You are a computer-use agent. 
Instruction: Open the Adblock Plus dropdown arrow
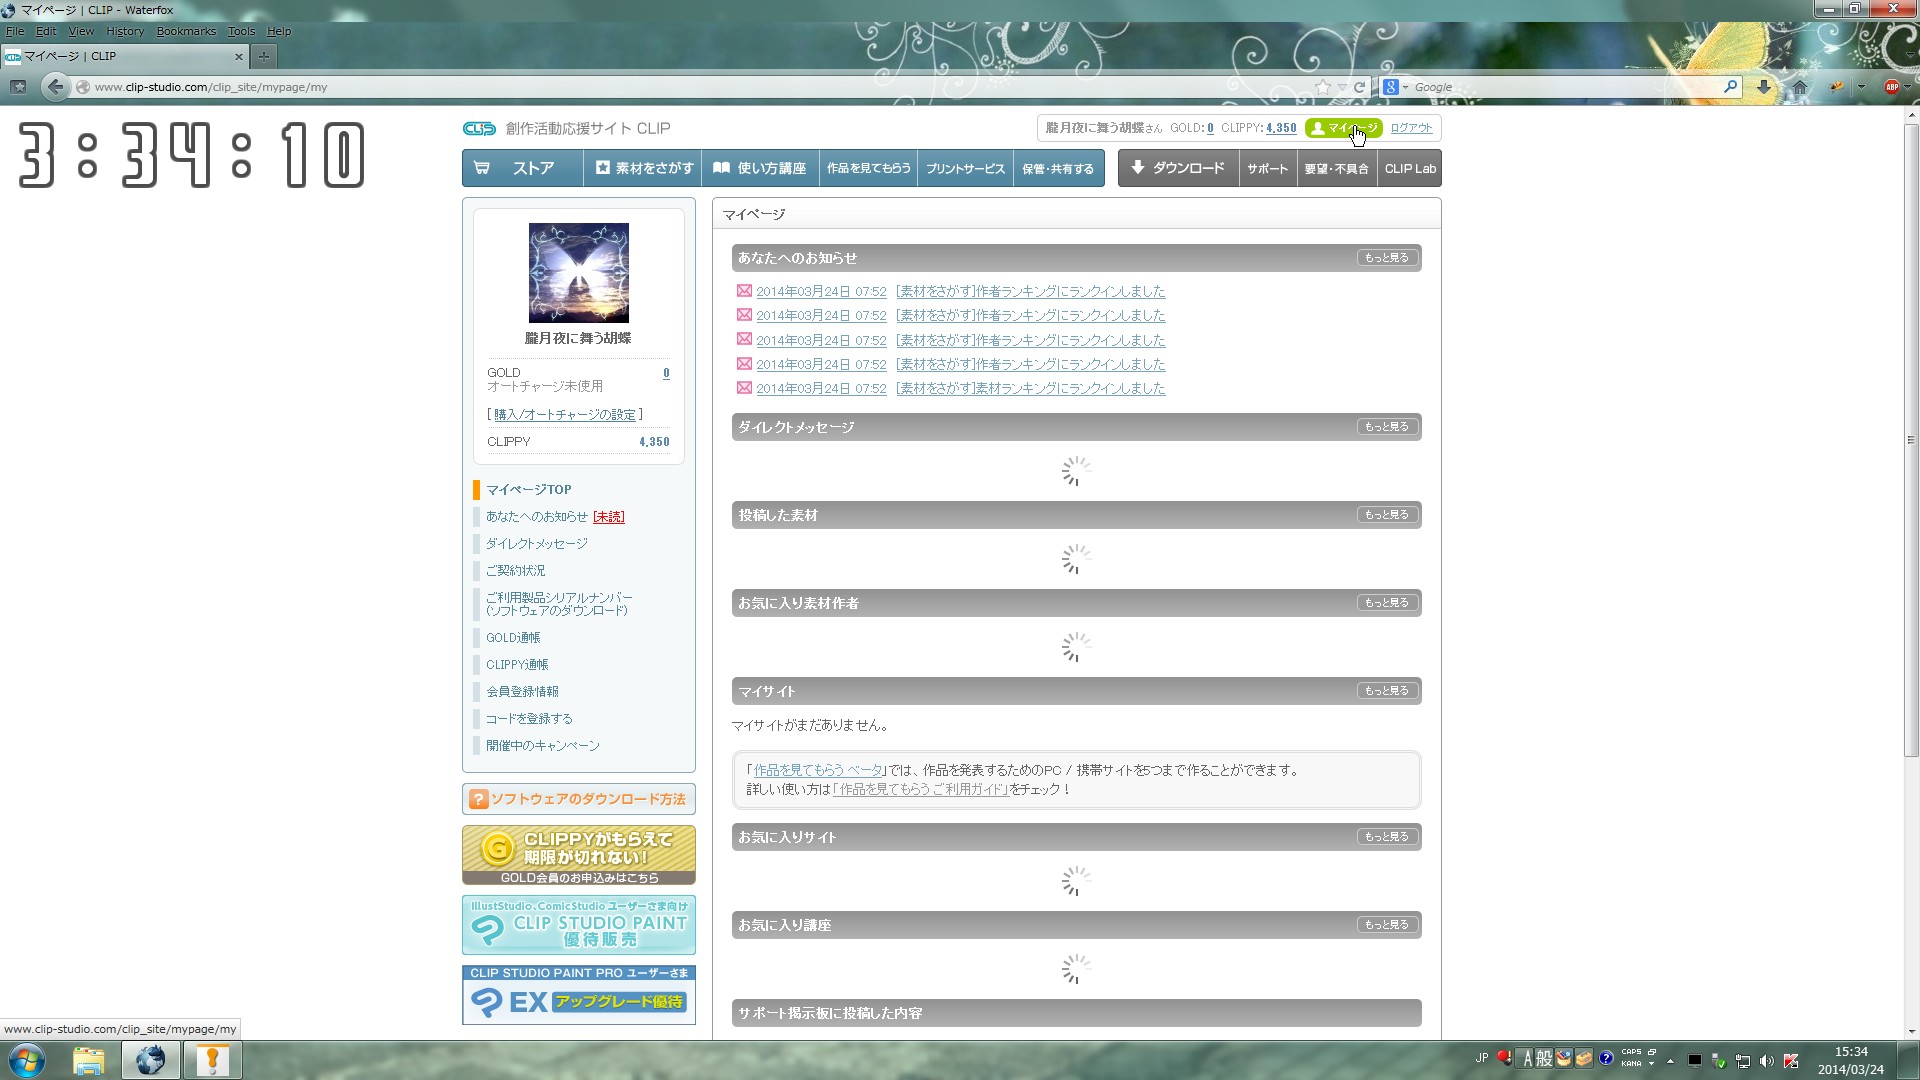pos(1908,87)
